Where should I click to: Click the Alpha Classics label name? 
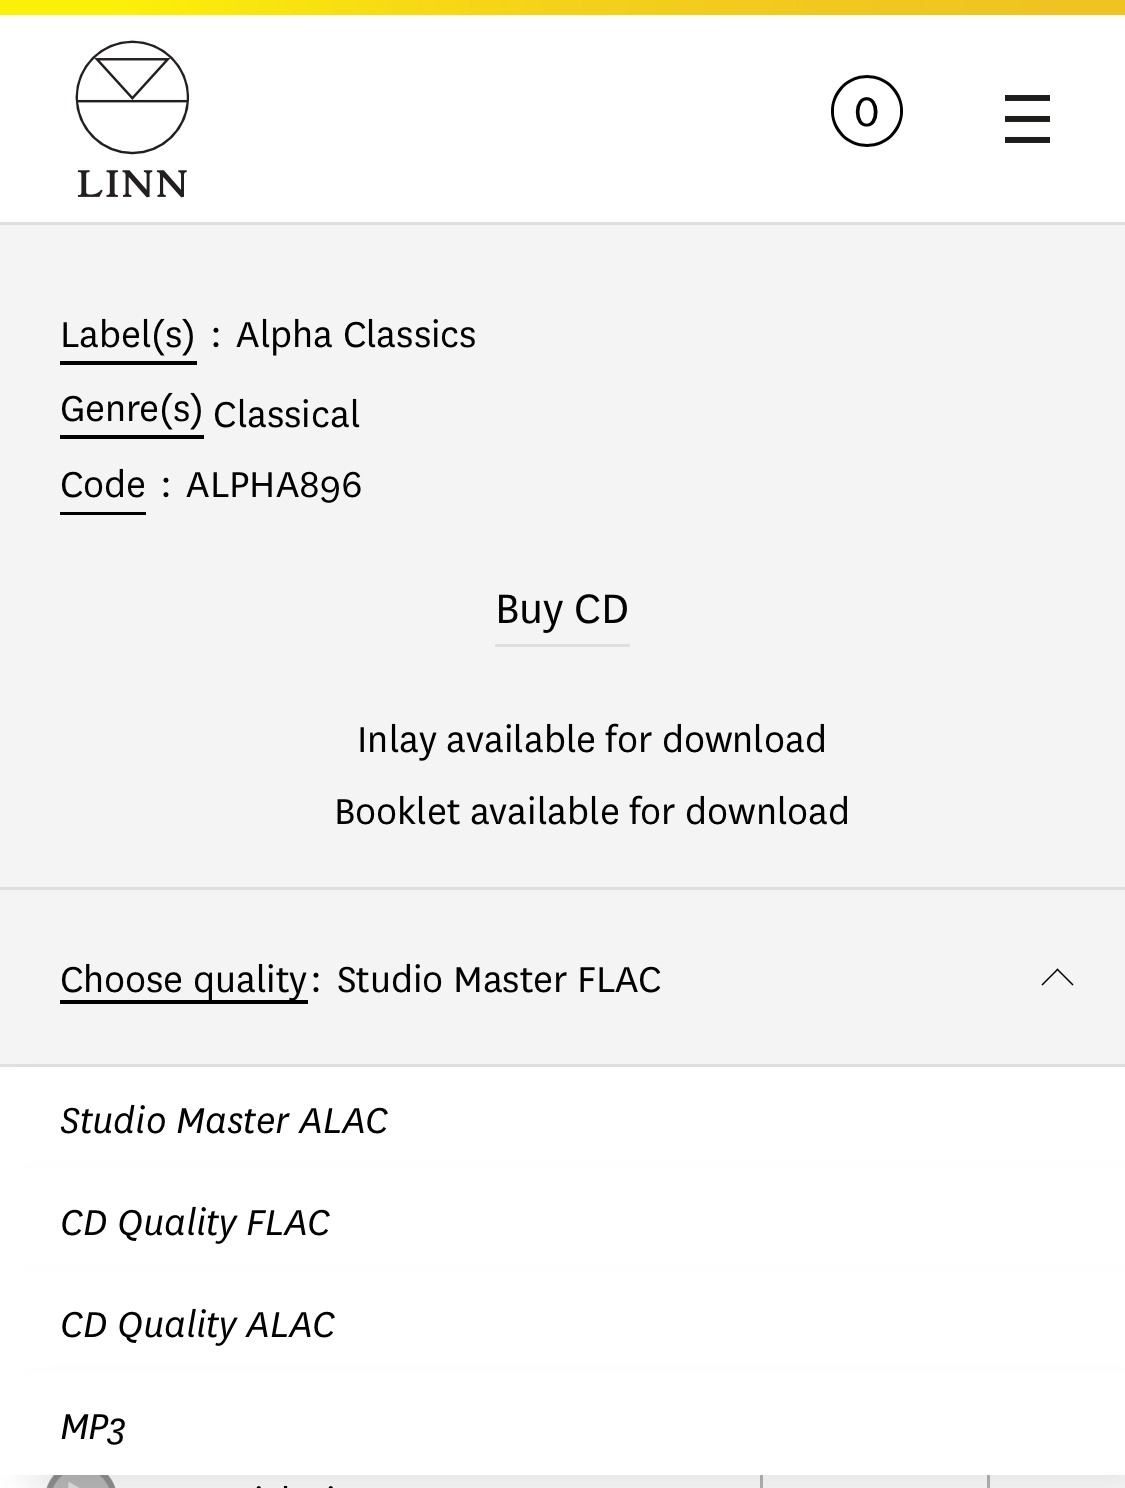(x=356, y=335)
